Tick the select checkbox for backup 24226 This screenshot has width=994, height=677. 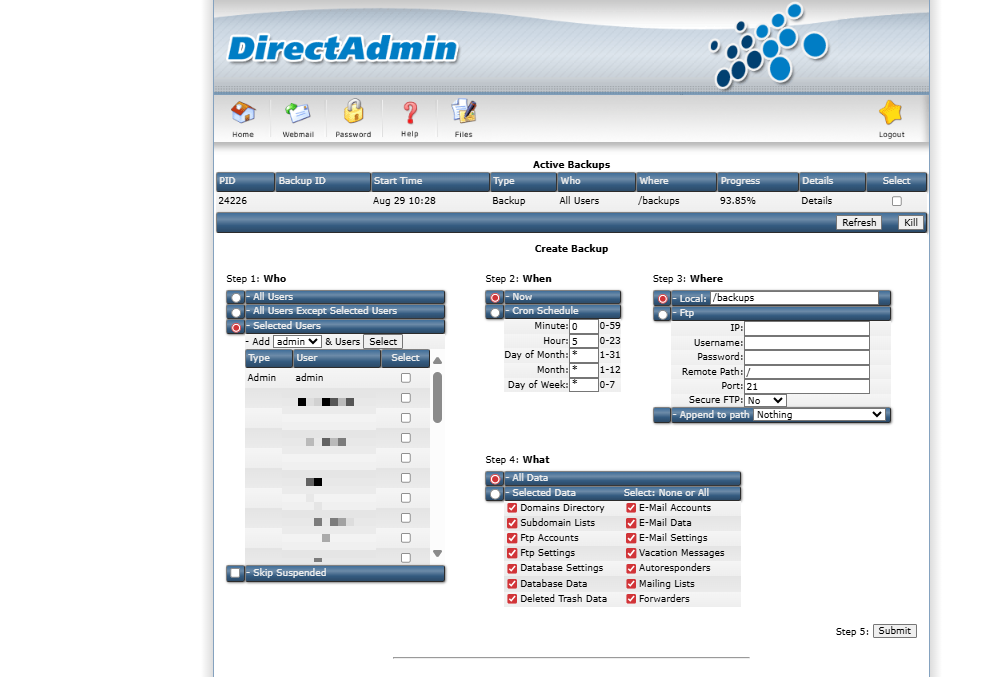[x=896, y=201]
